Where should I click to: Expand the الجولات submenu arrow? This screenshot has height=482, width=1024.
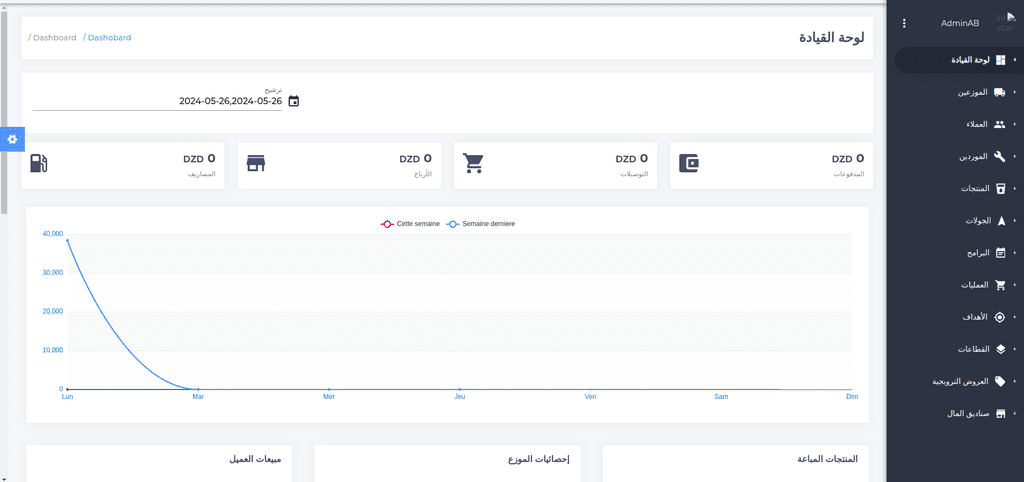[1014, 221]
